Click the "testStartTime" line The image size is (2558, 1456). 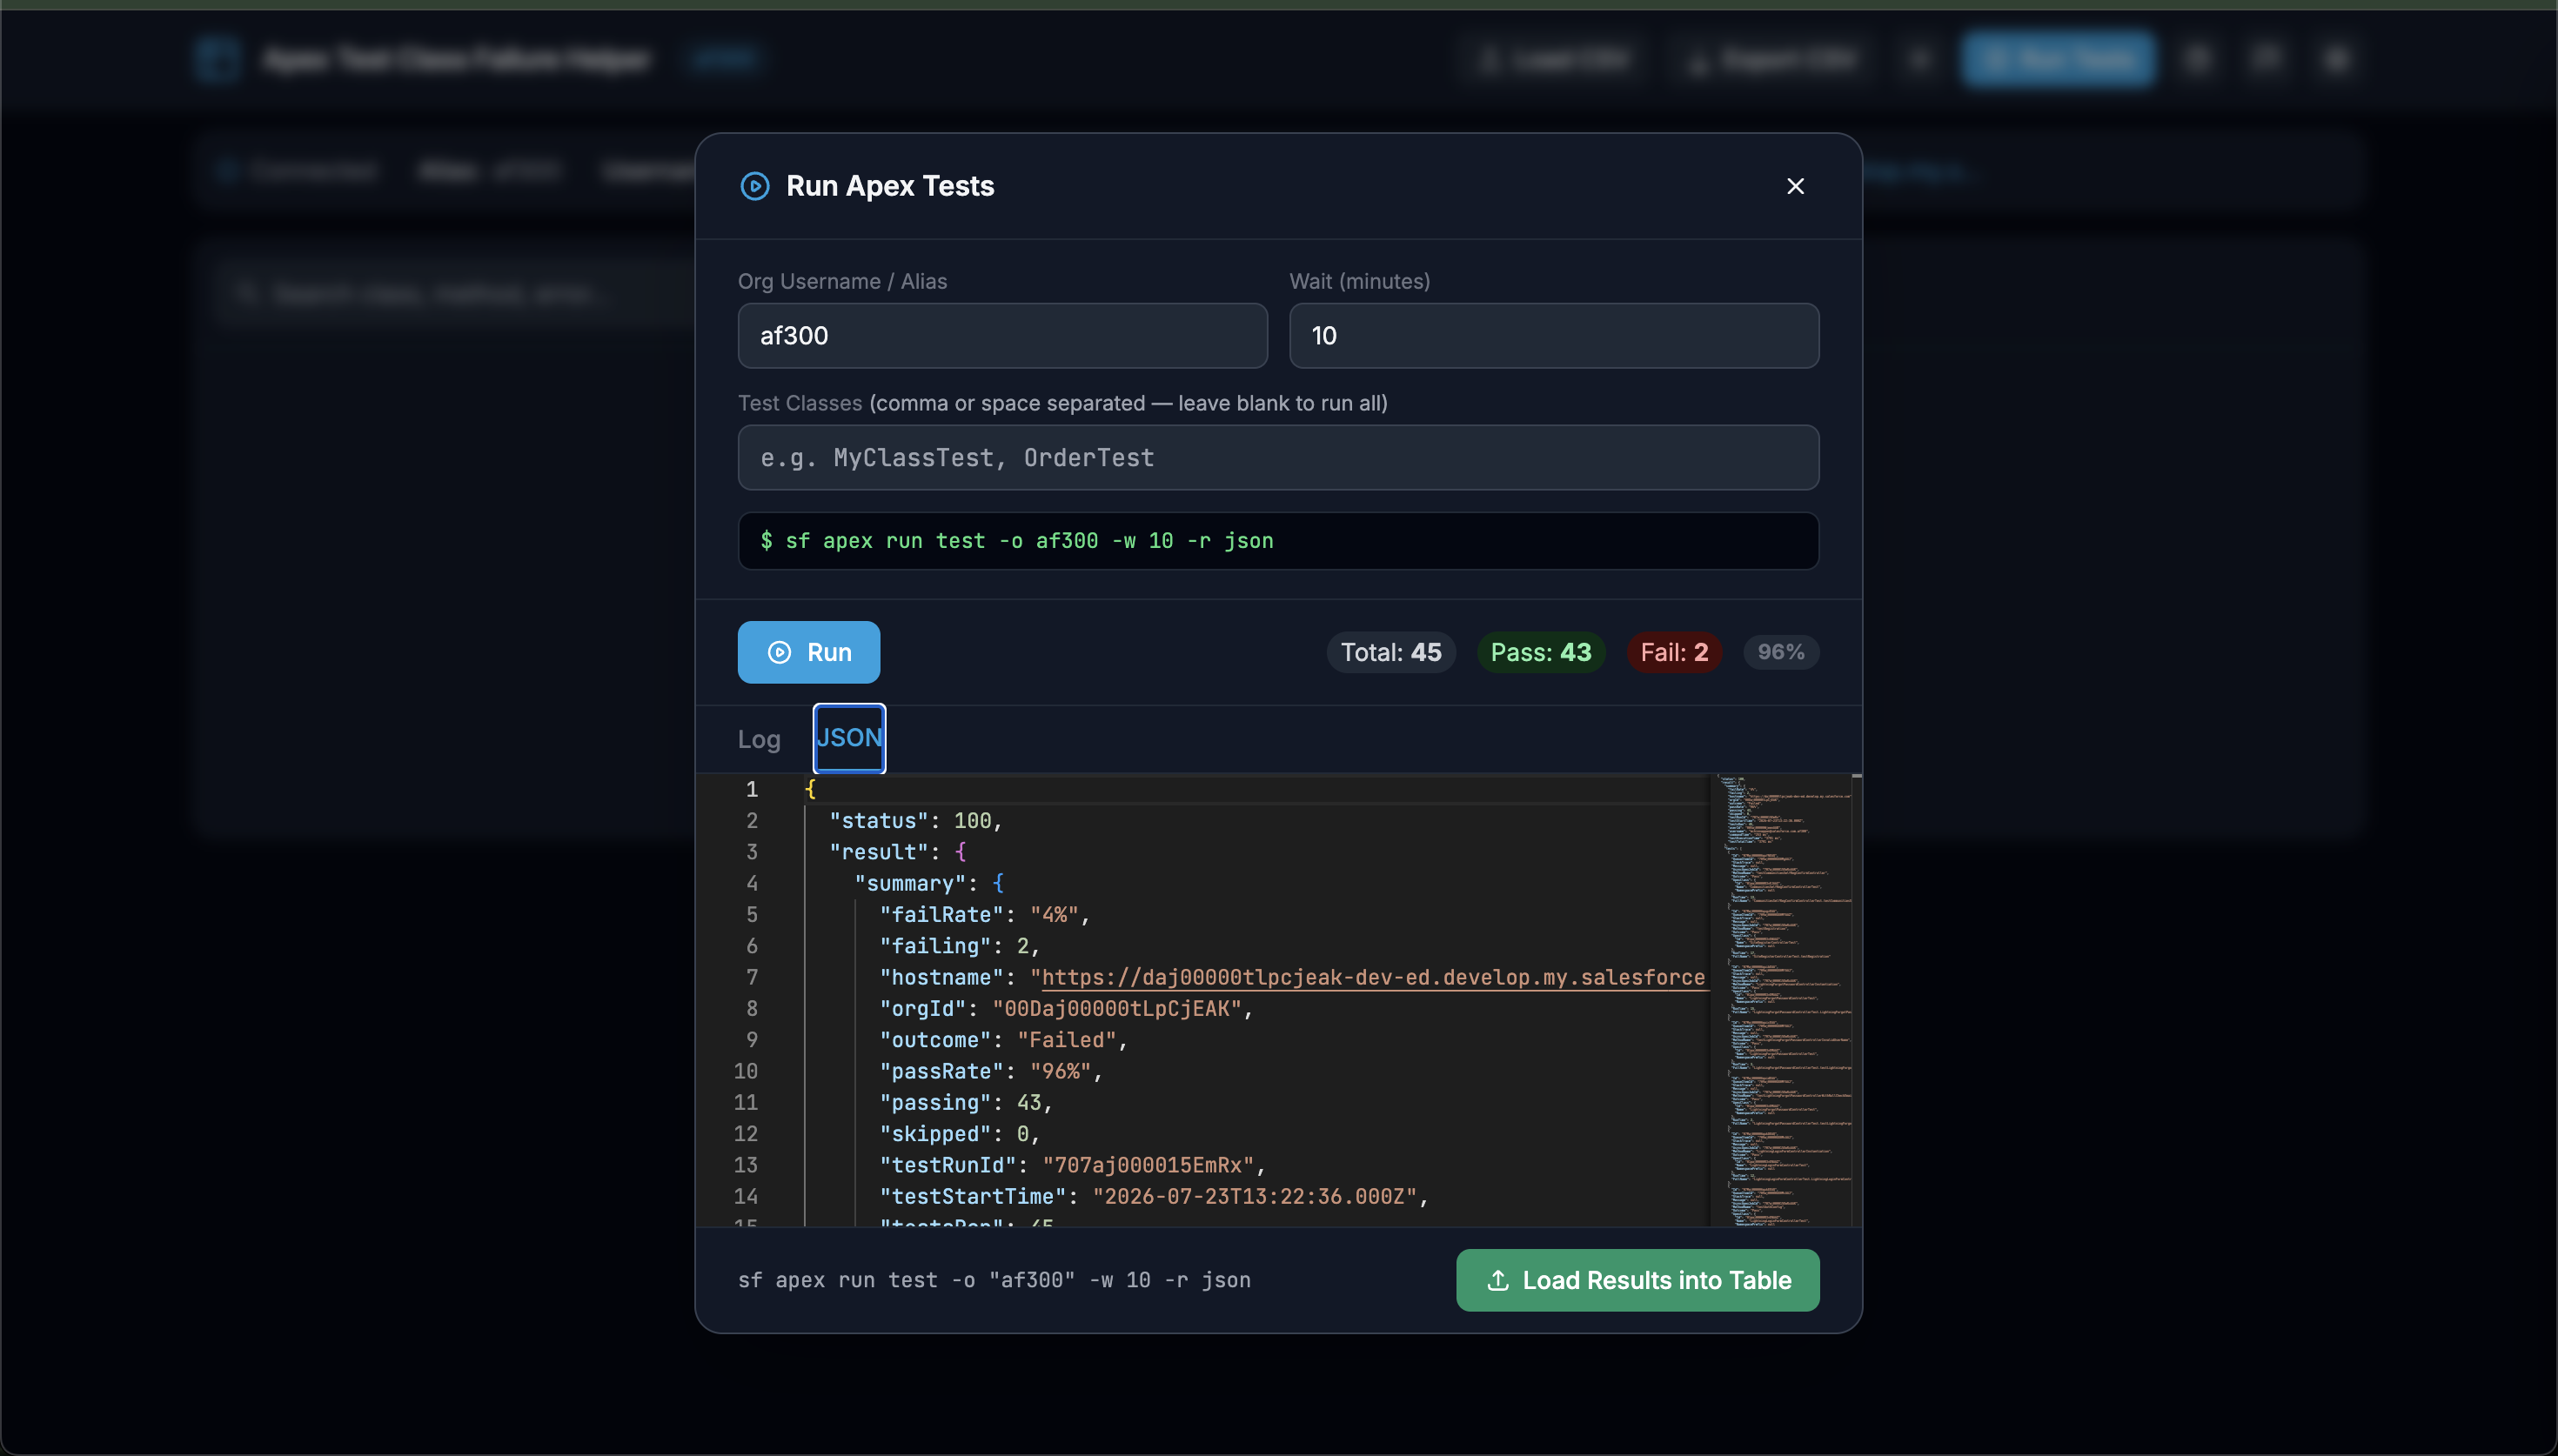click(x=1154, y=1197)
